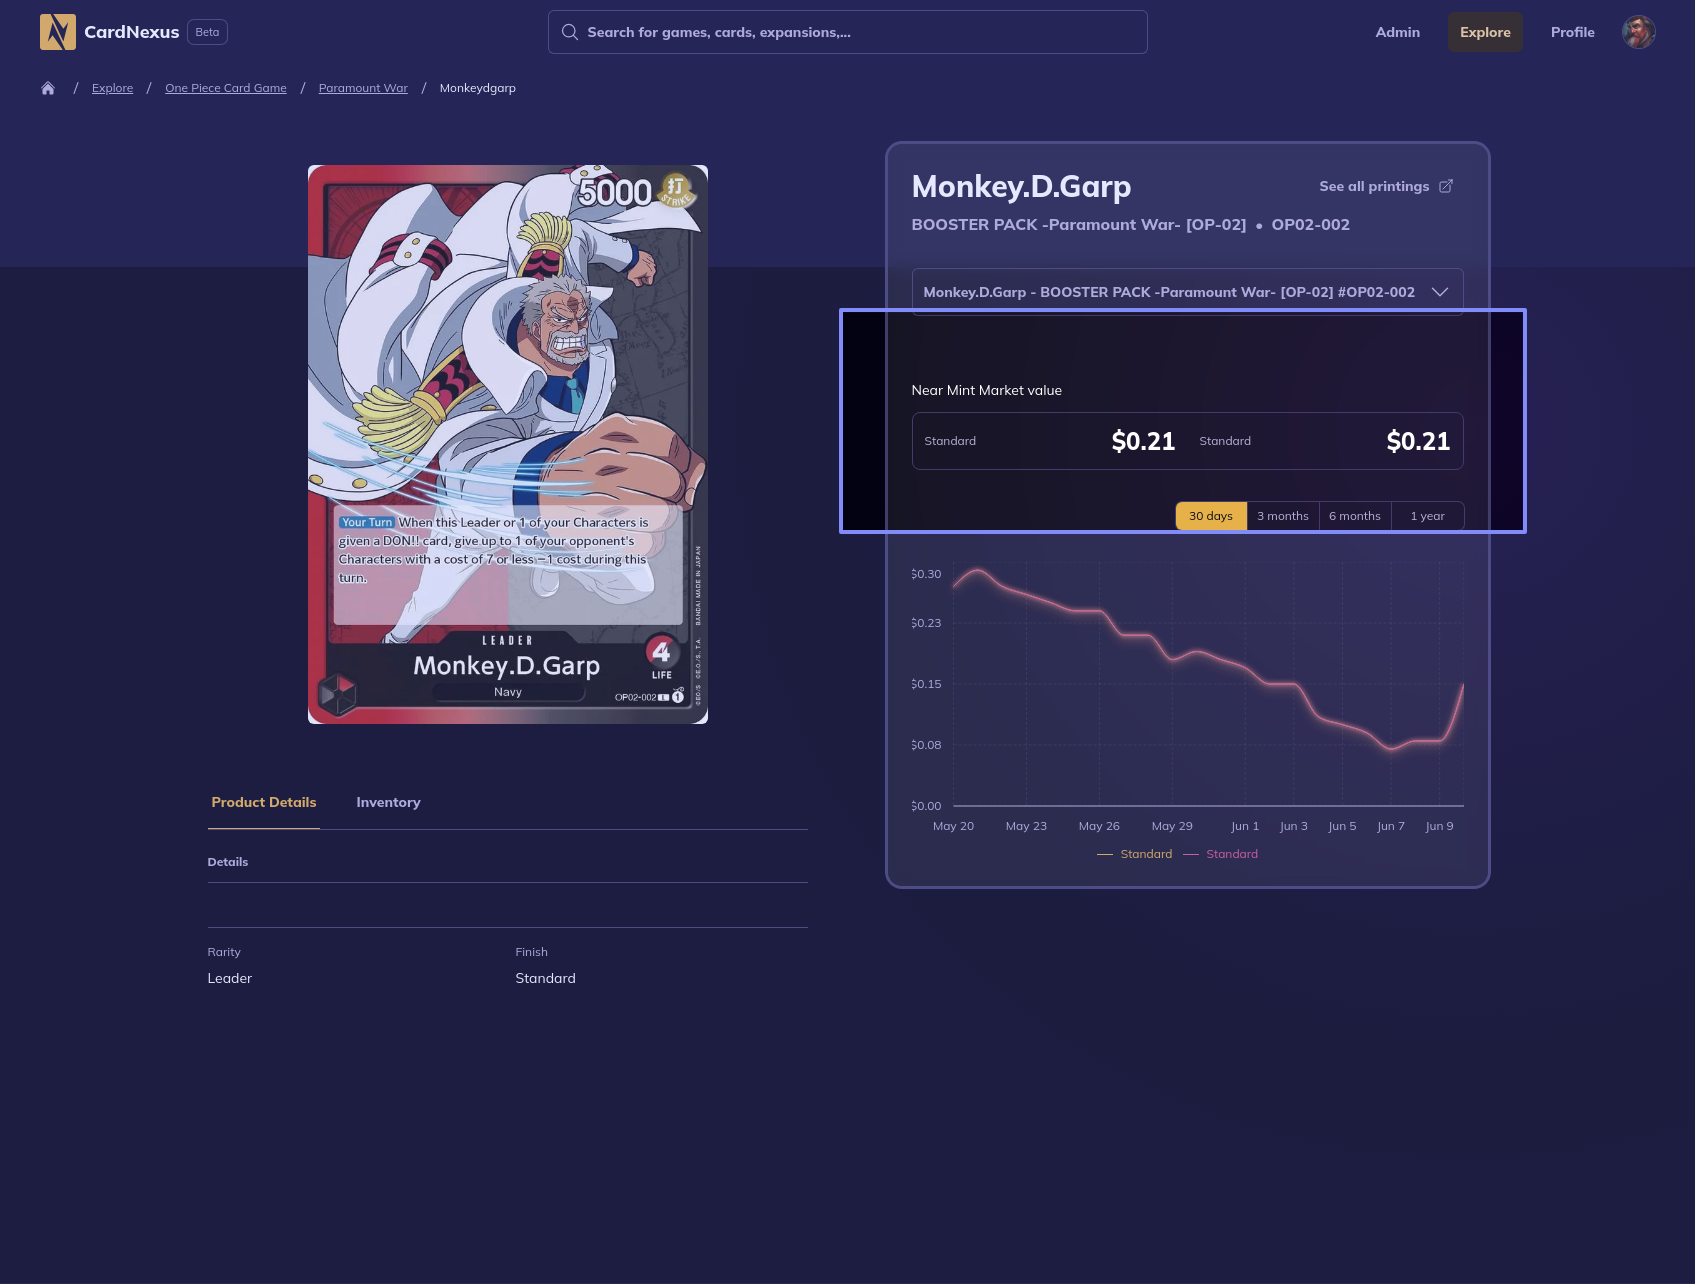This screenshot has height=1284, width=1695.
Task: Open the Admin menu item
Action: (x=1397, y=32)
